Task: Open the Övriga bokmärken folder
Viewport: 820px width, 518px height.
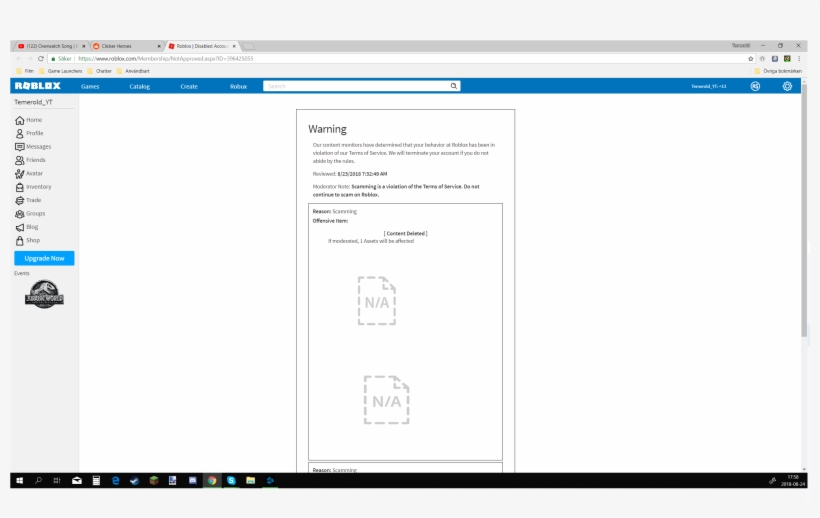Action: [x=778, y=71]
